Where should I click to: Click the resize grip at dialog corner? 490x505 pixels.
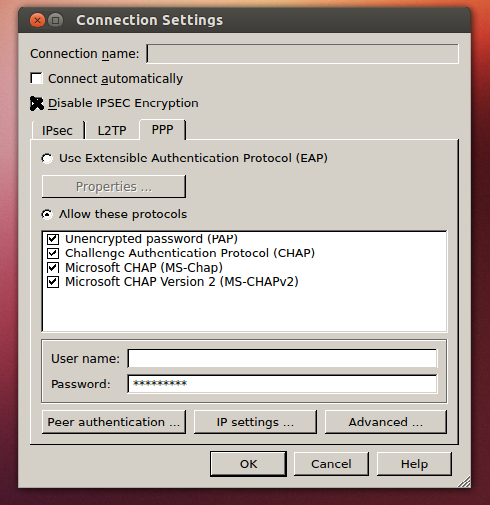[x=464, y=482]
